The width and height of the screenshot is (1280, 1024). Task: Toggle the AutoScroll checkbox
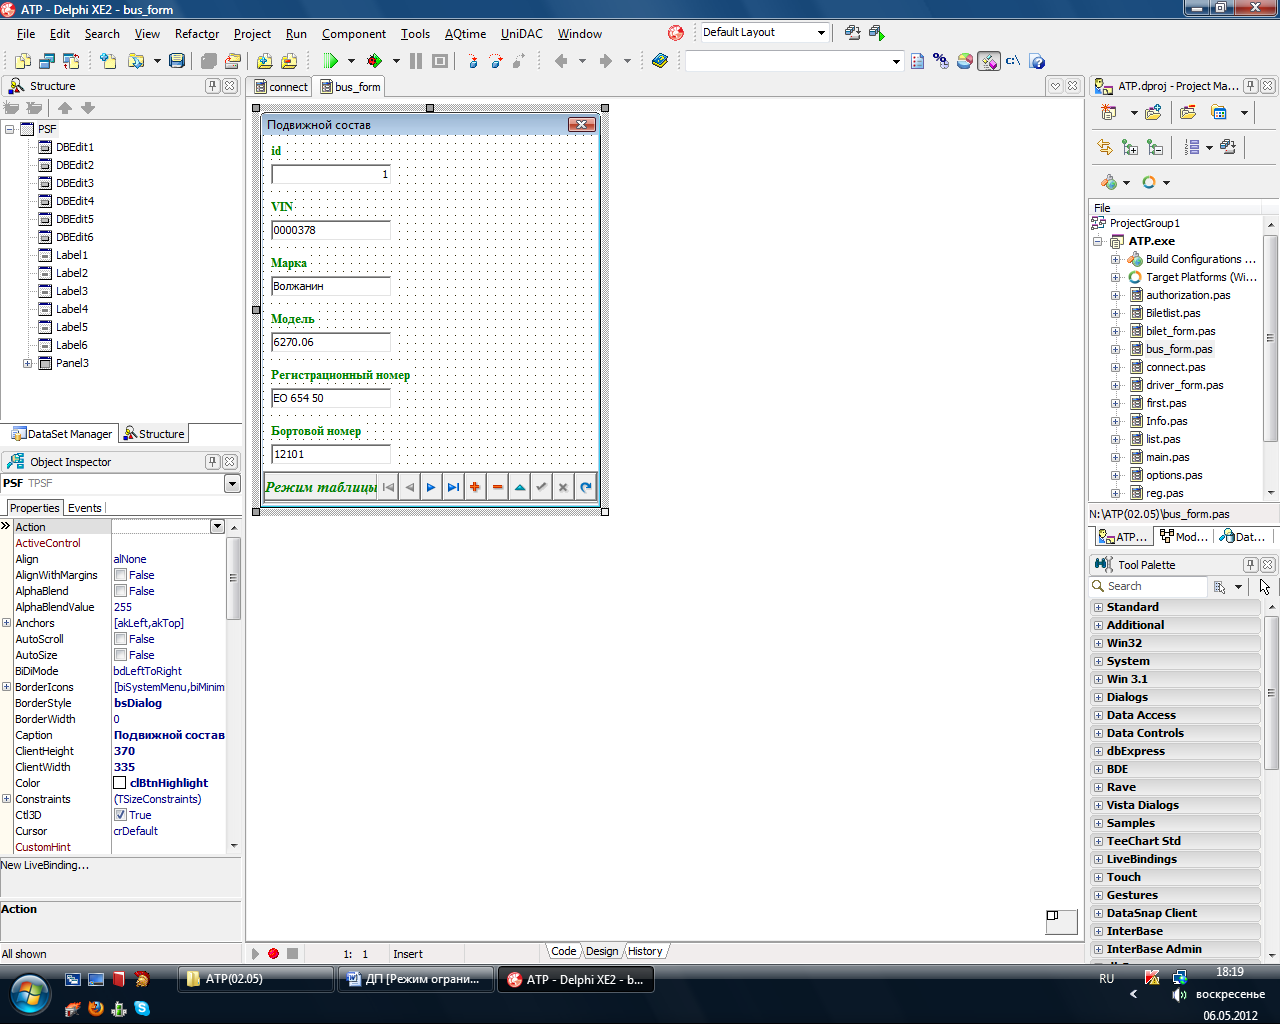120,639
